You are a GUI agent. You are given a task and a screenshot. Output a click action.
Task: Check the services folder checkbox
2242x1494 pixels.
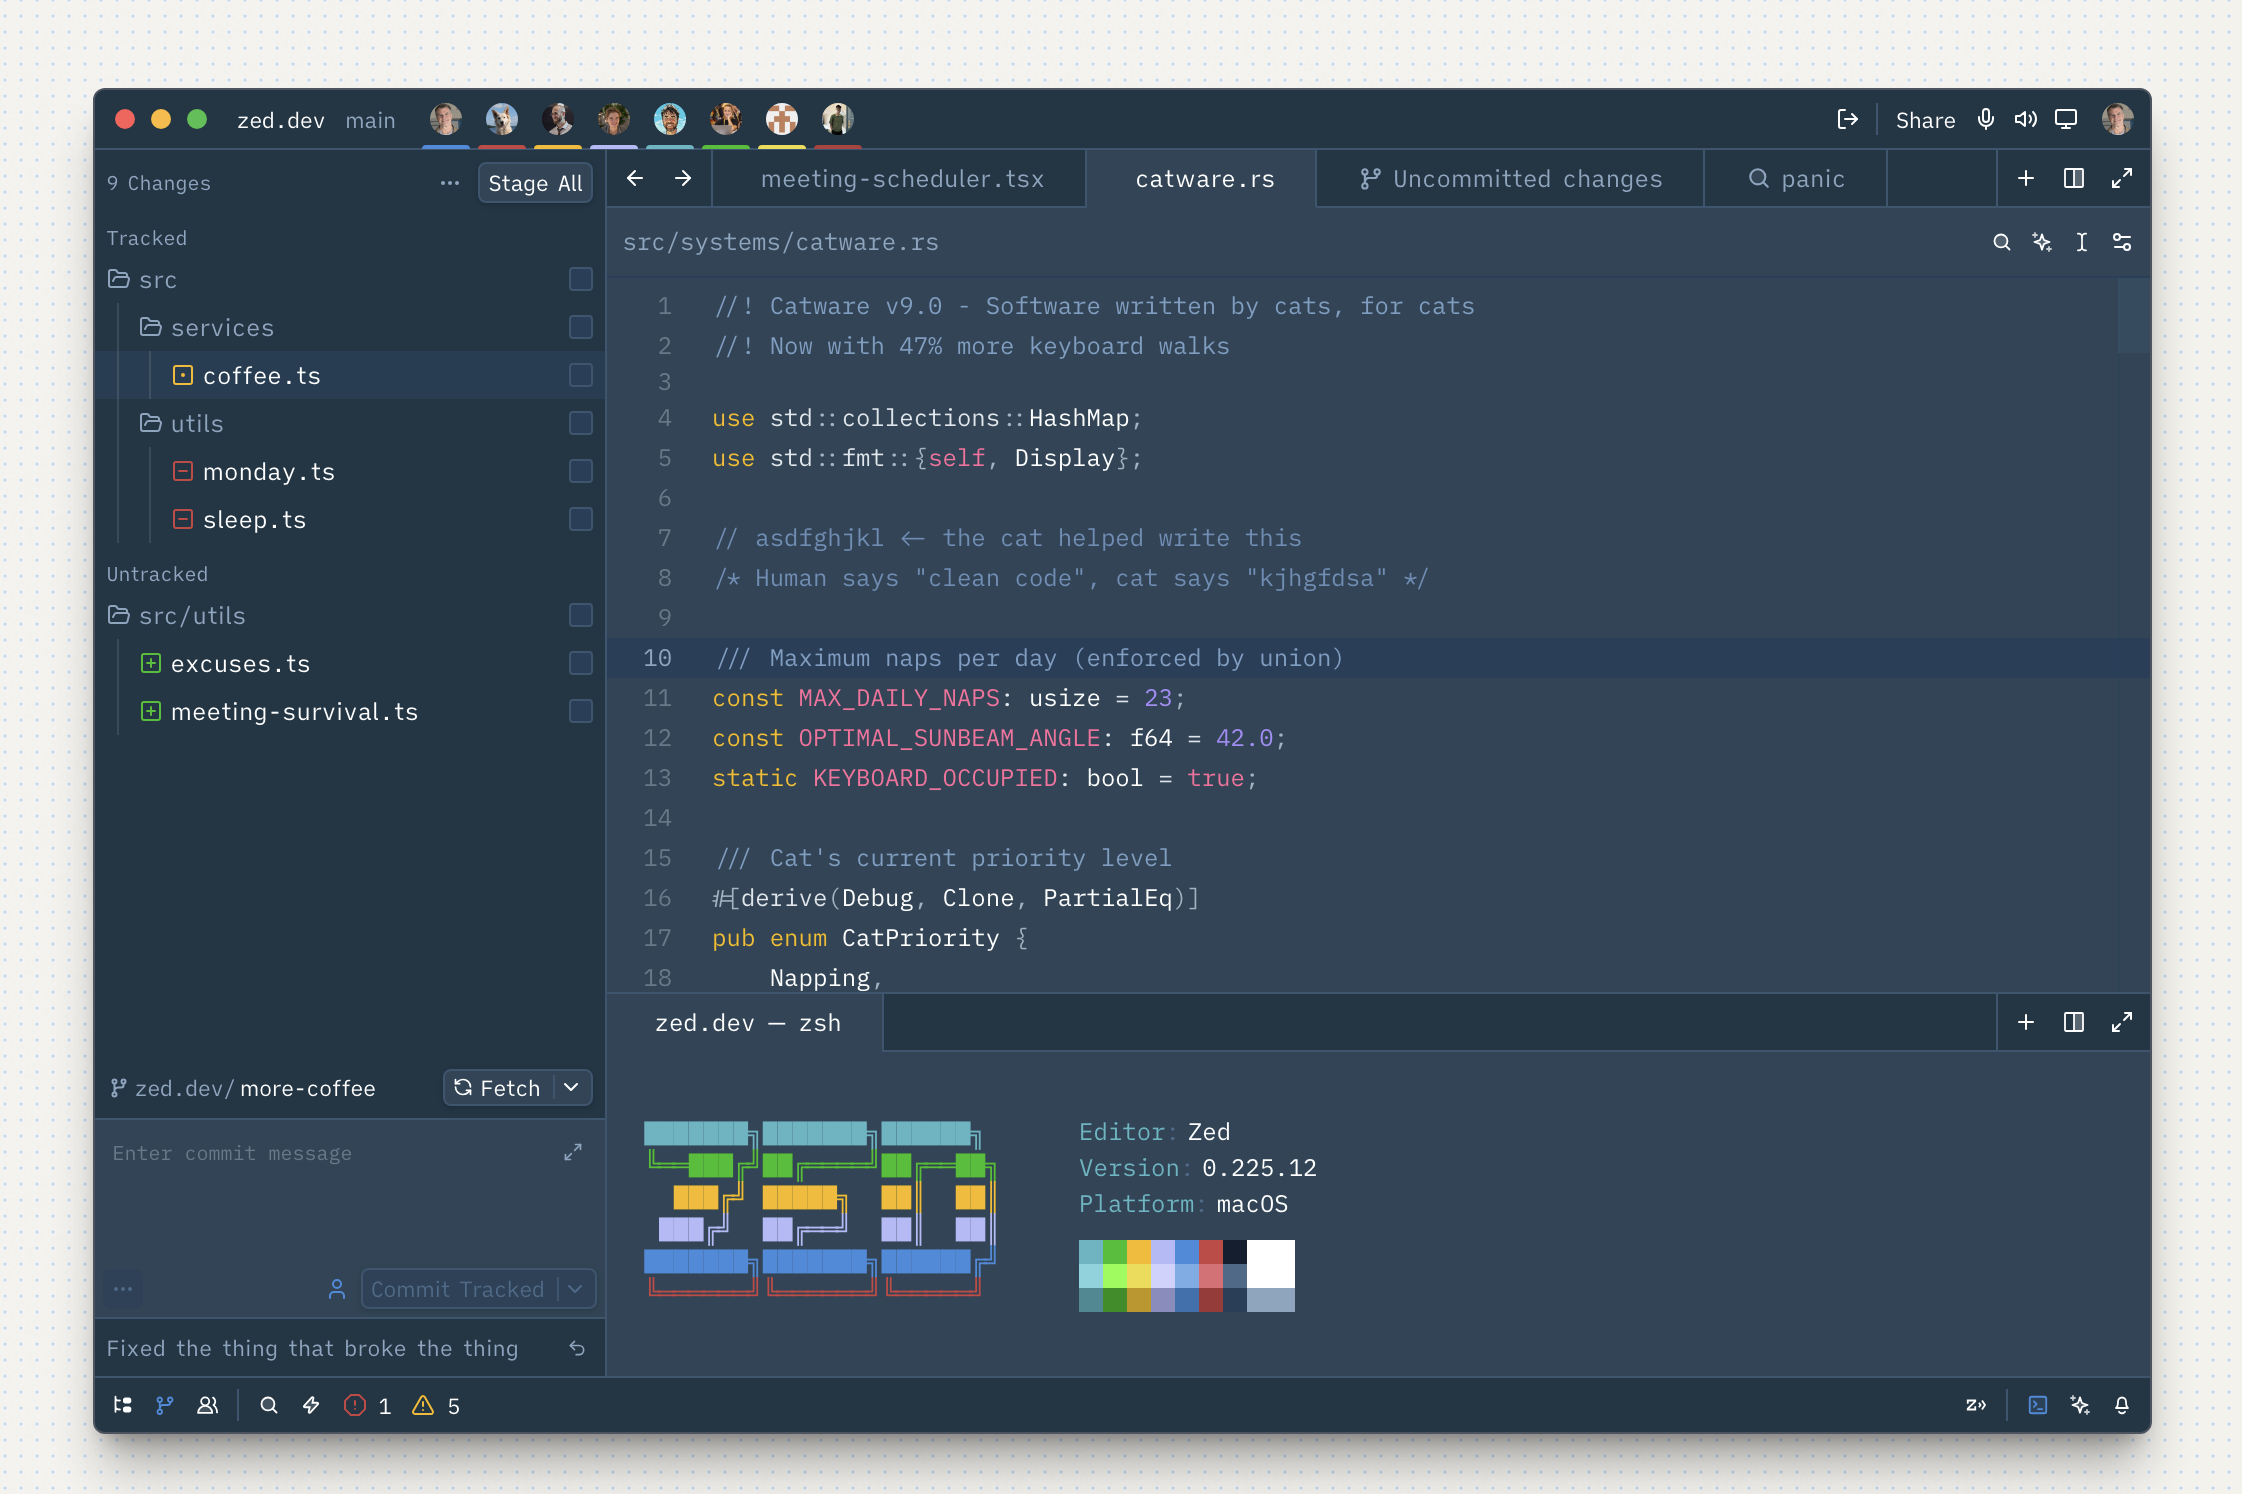(581, 327)
